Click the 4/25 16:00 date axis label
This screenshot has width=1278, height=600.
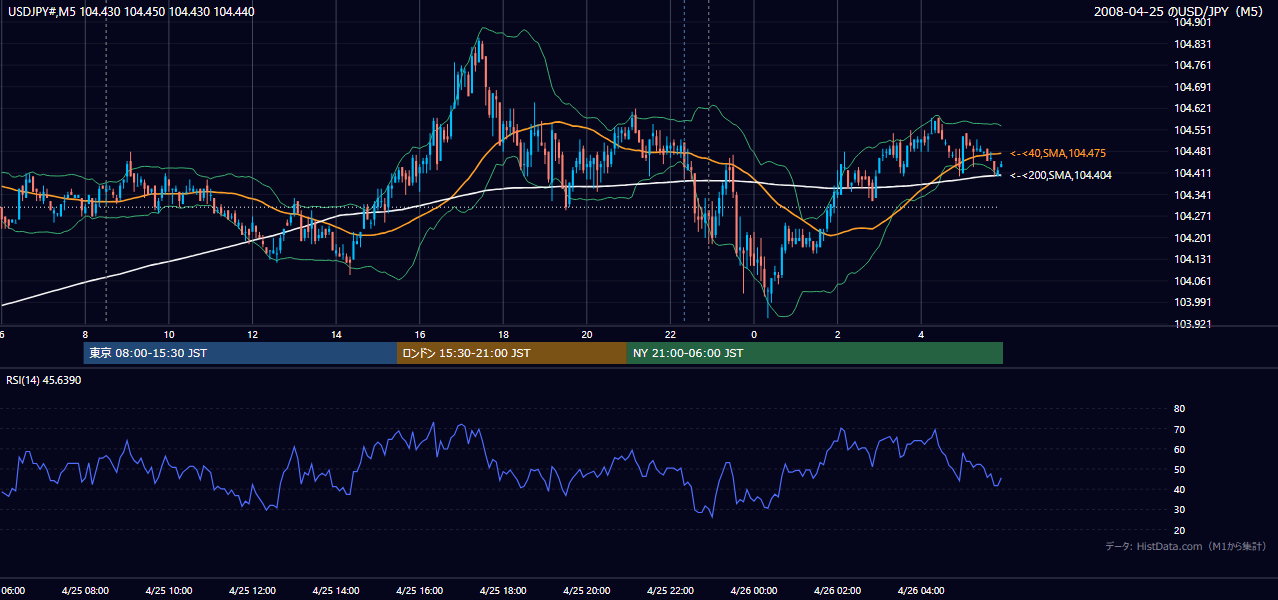click(x=420, y=591)
